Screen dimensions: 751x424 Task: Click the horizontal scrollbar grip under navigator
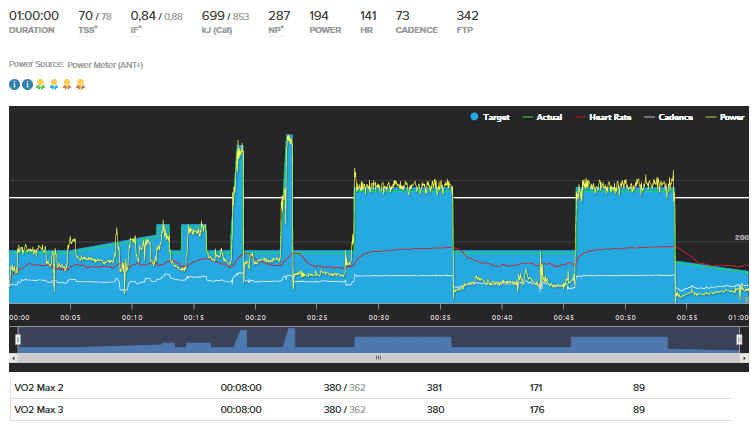pos(377,356)
